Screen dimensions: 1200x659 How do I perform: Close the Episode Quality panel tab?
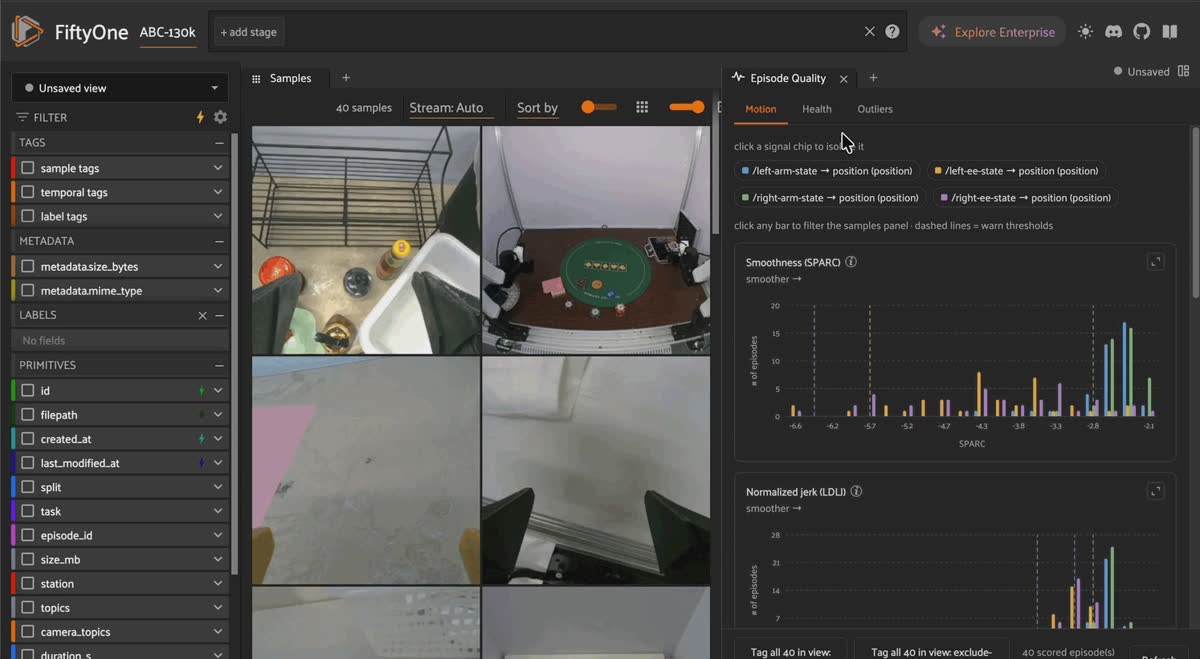coord(844,78)
